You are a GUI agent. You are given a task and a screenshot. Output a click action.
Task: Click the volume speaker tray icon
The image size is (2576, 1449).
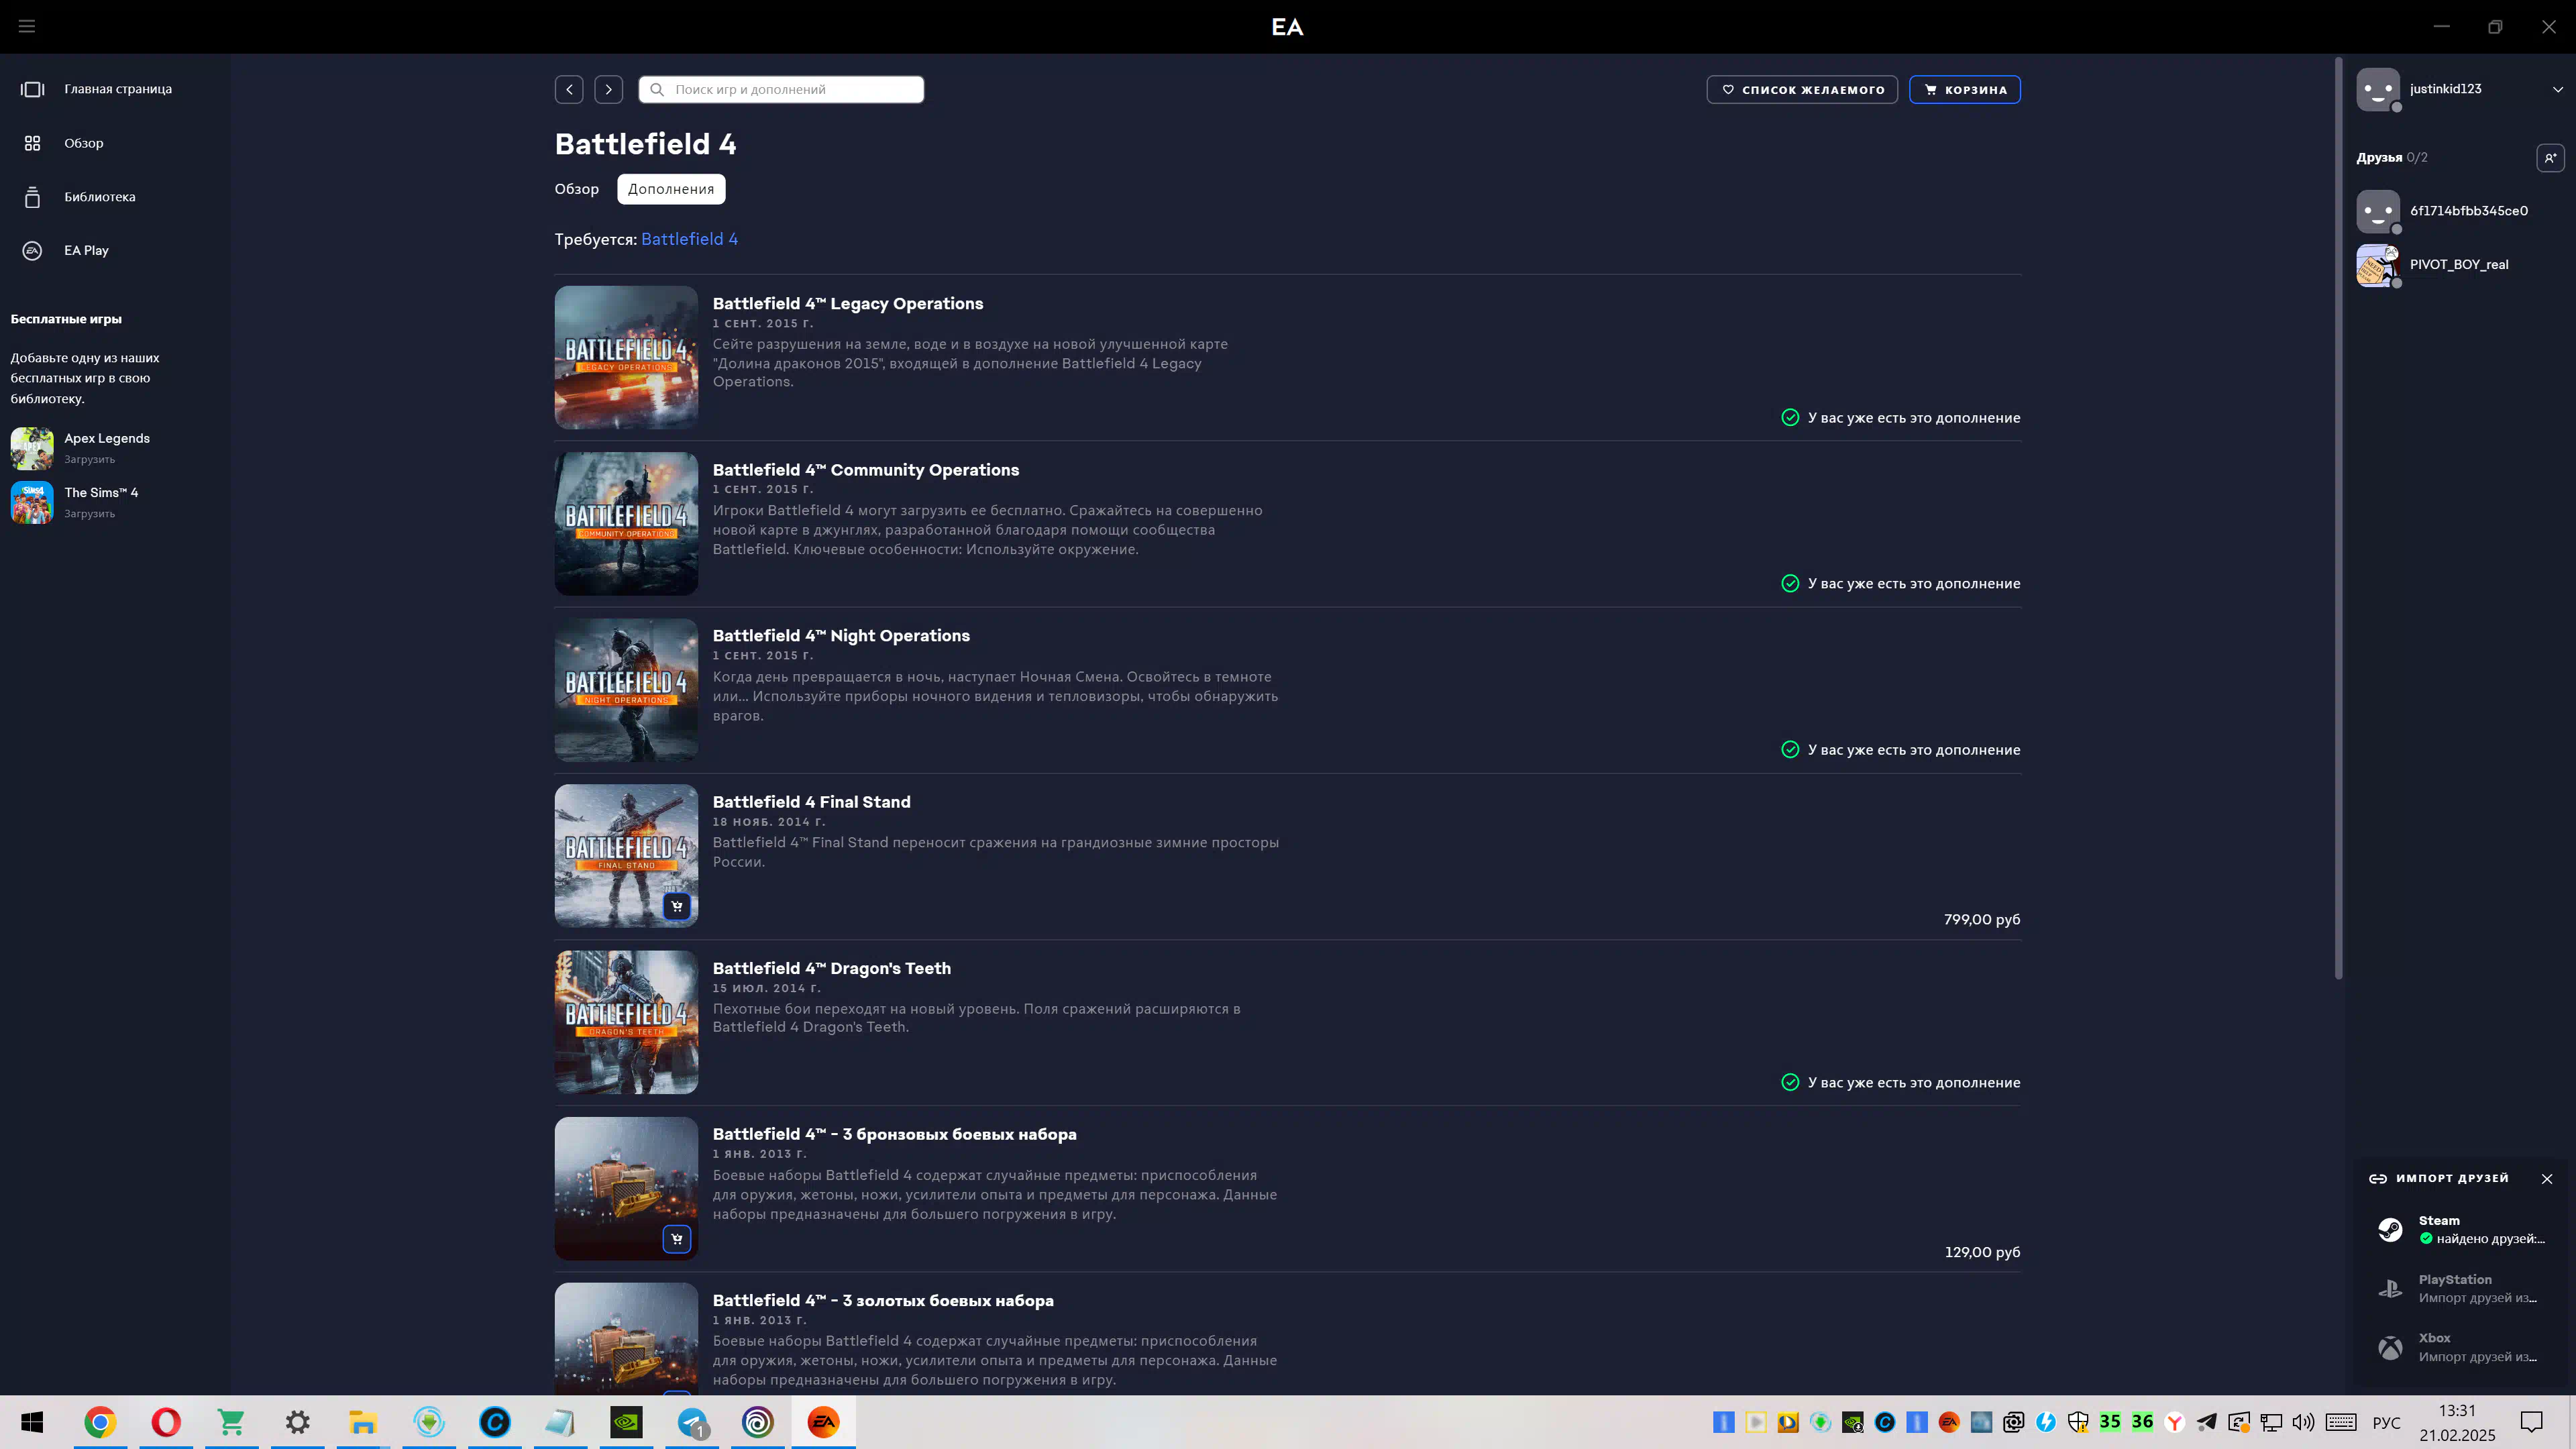[x=2303, y=1422]
